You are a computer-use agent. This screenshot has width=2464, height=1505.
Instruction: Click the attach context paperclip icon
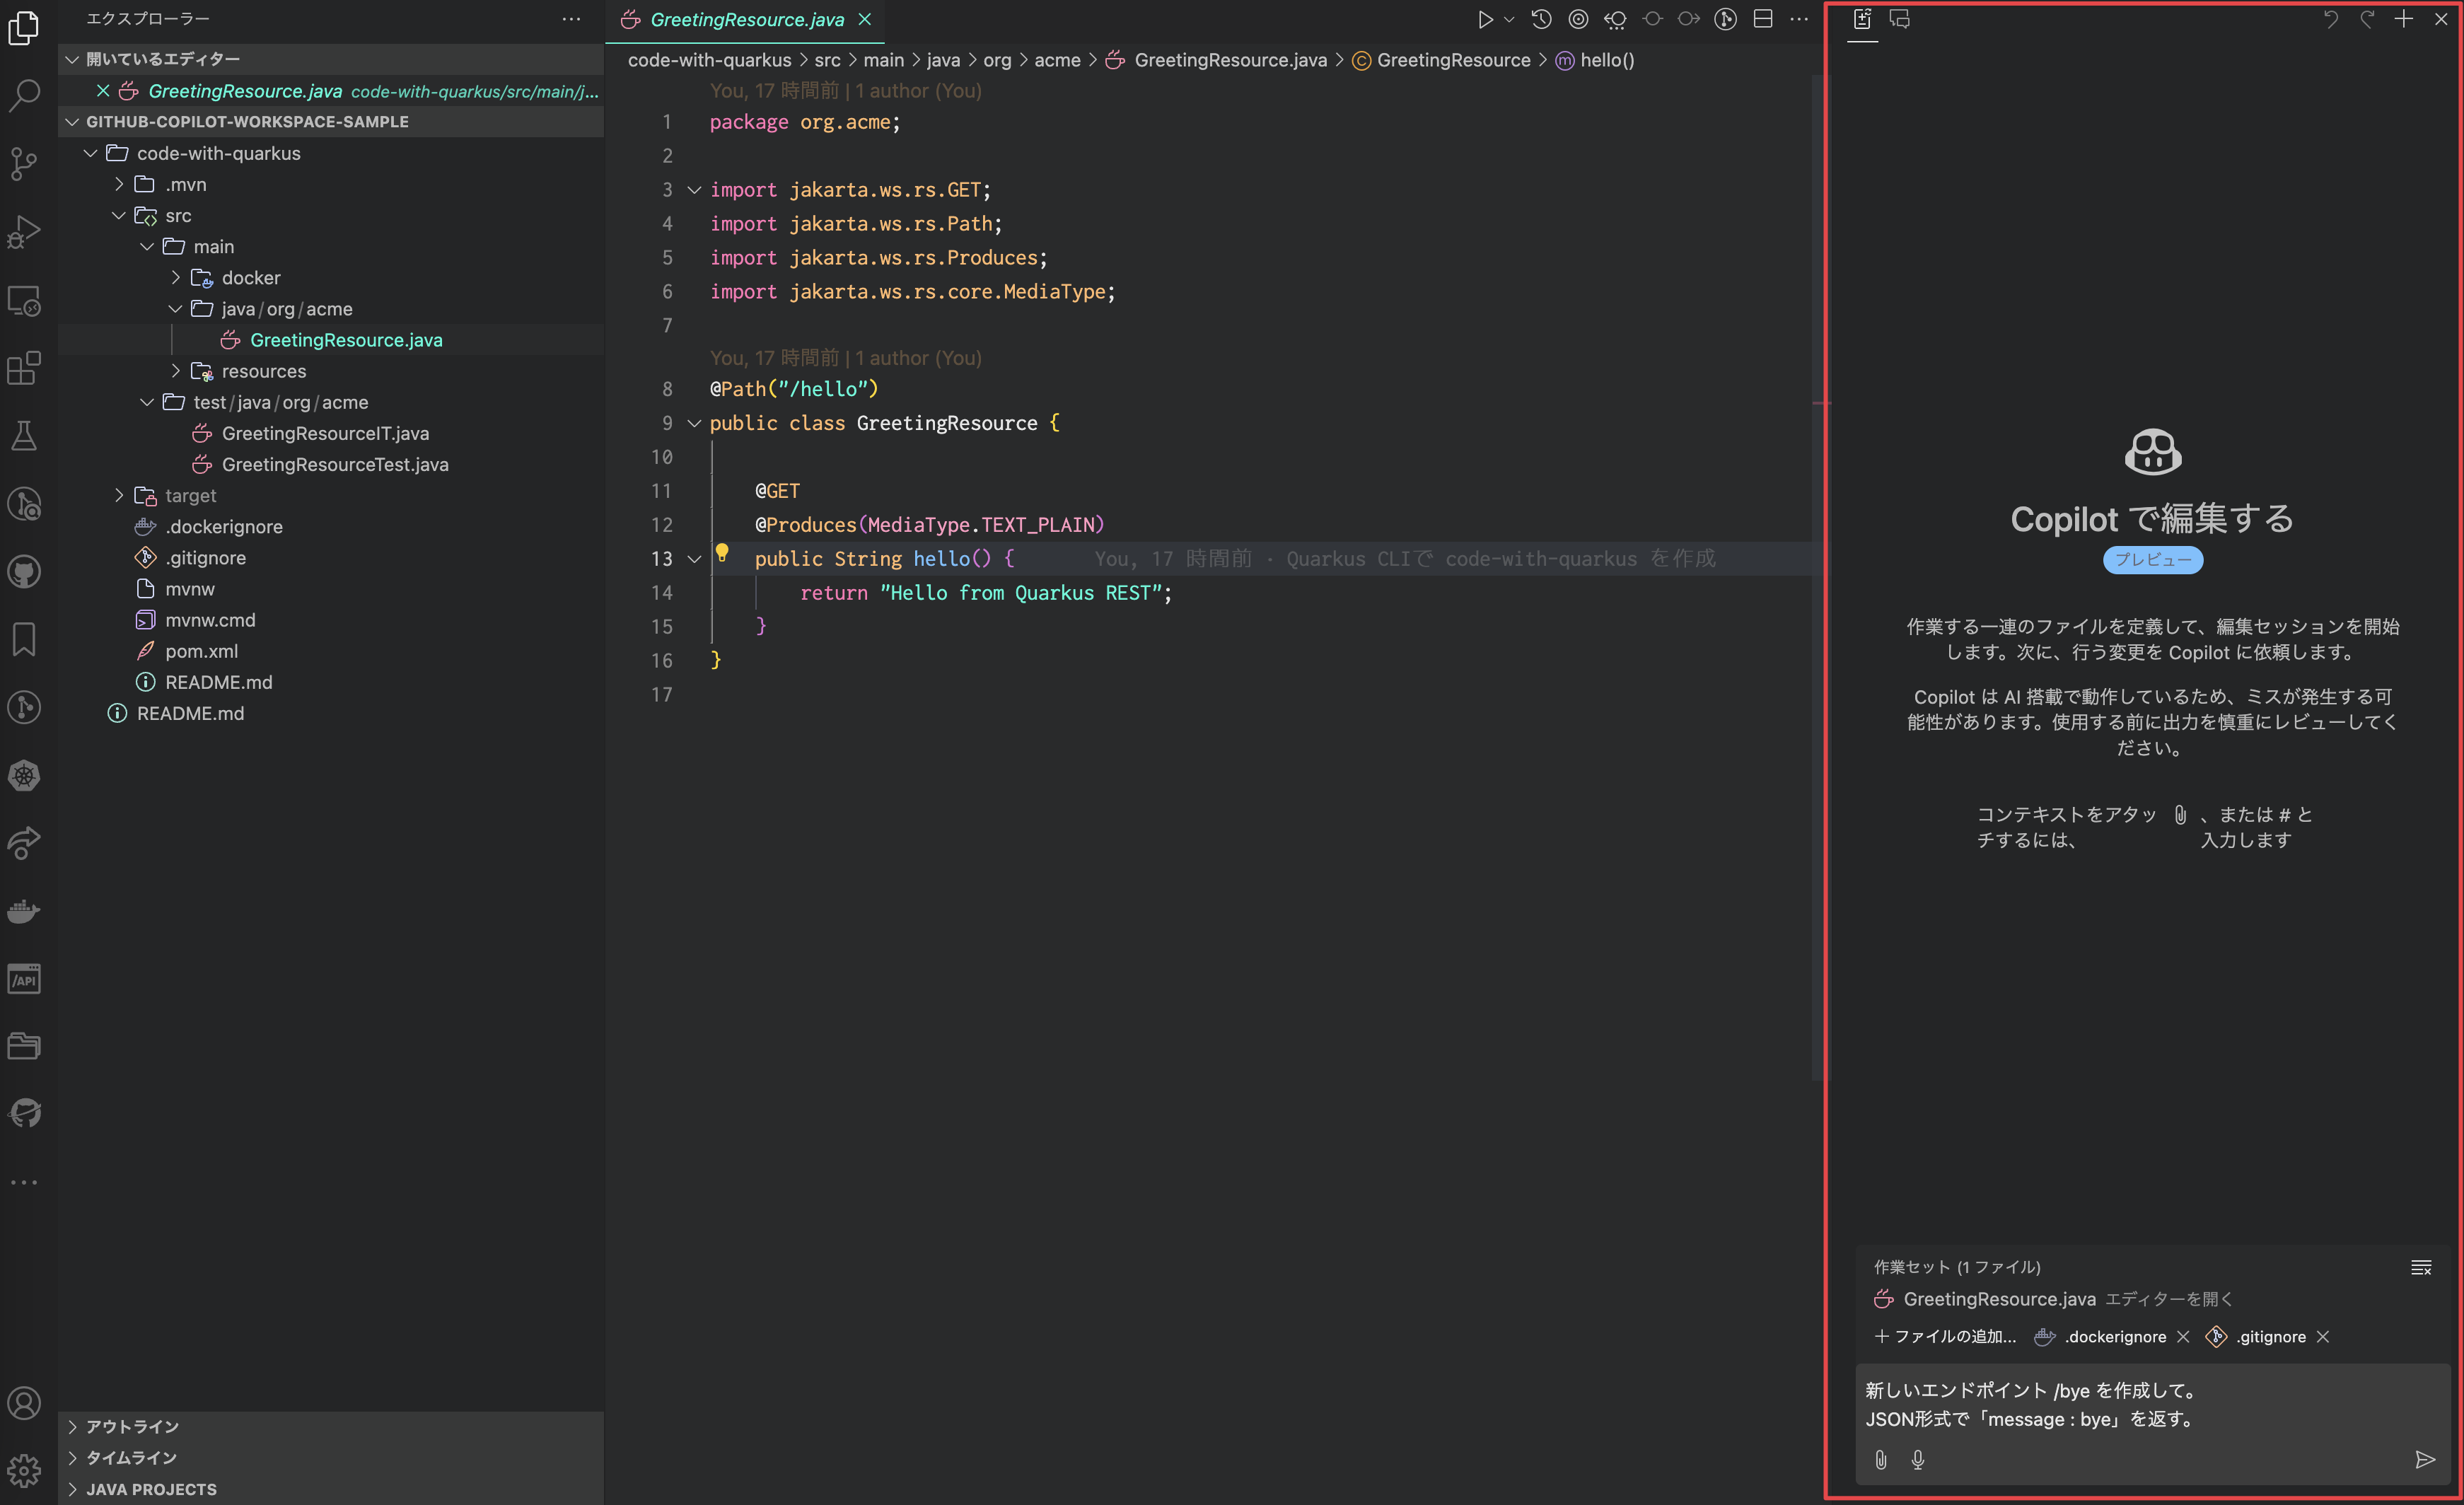1881,1460
